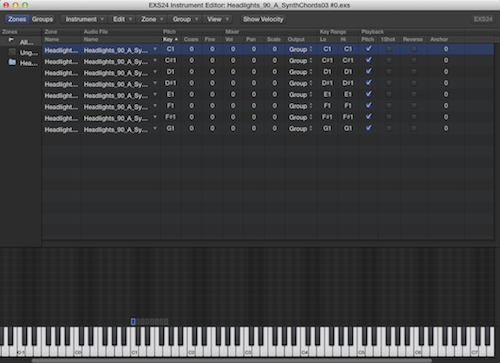
Task: Select the All zones sidebar icon
Action: pos(12,41)
